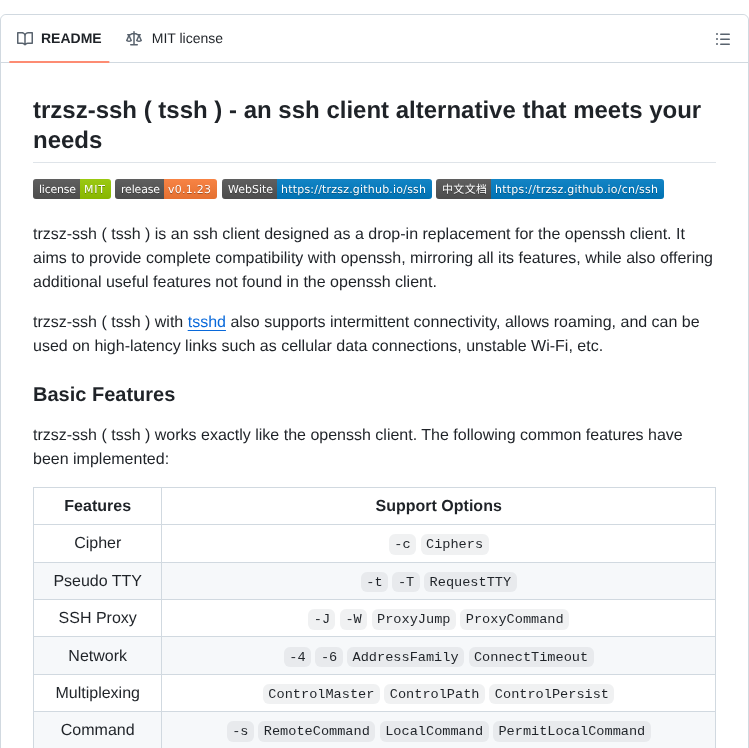Click the MIT license scale icon
This screenshot has height=748, width=749.
134,39
